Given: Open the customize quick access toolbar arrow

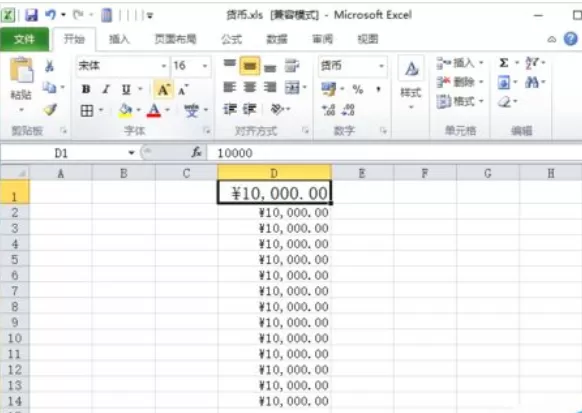Looking at the screenshot, I should coord(150,16).
